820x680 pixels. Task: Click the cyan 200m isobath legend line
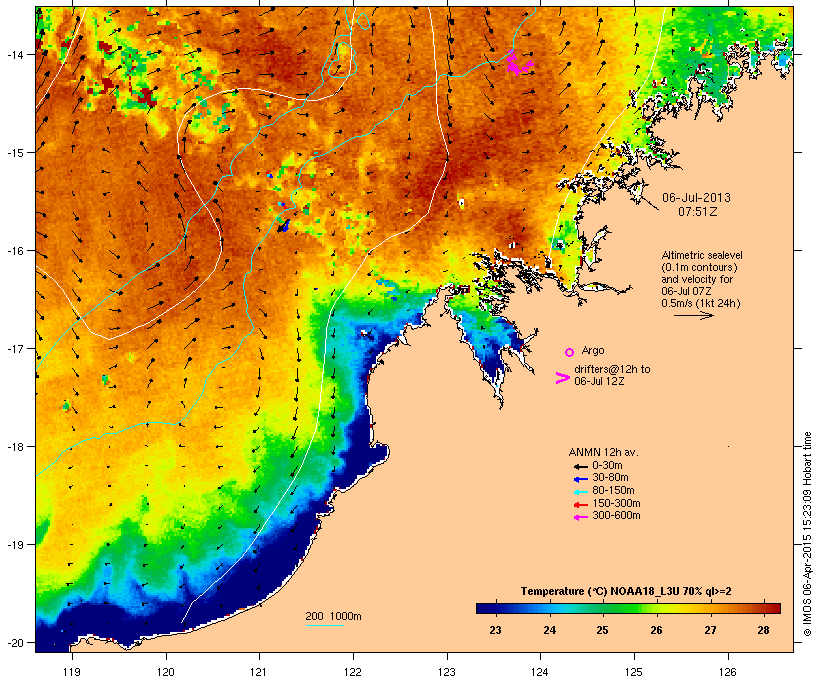tap(325, 625)
